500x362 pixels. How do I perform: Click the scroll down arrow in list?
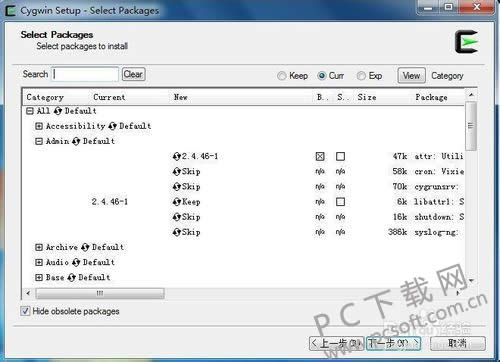471,281
